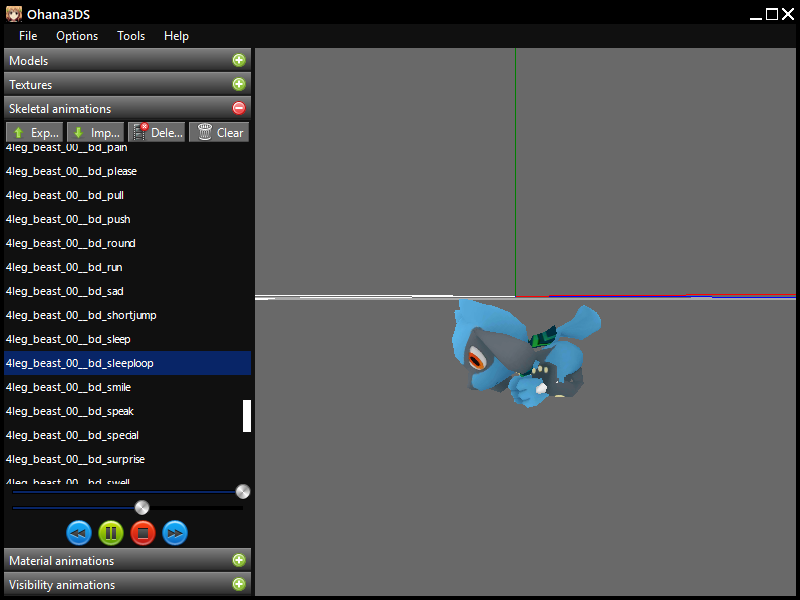Import a skeletal animation file
The image size is (800, 600).
pos(95,132)
